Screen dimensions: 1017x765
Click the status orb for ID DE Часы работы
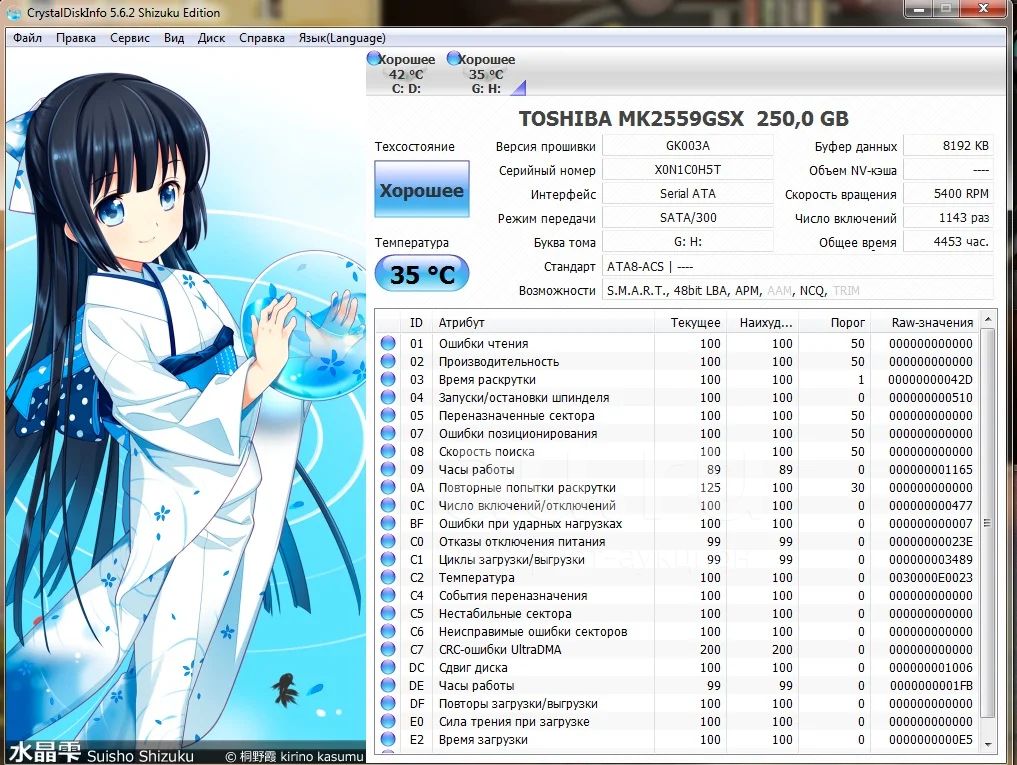click(388, 685)
